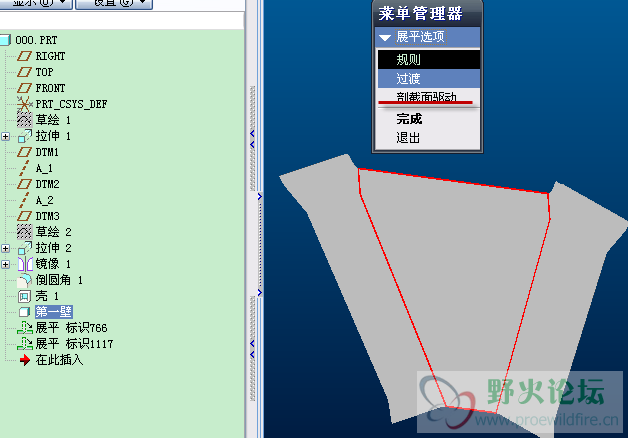Screen dimensions: 628x438
Task: Select the FRONT plane label
Action: point(50,88)
